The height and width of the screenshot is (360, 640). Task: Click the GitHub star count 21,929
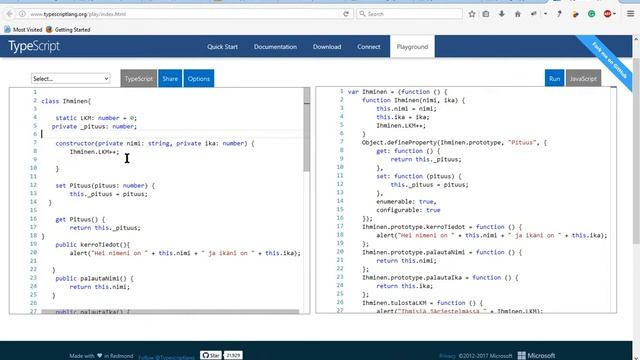(x=233, y=355)
